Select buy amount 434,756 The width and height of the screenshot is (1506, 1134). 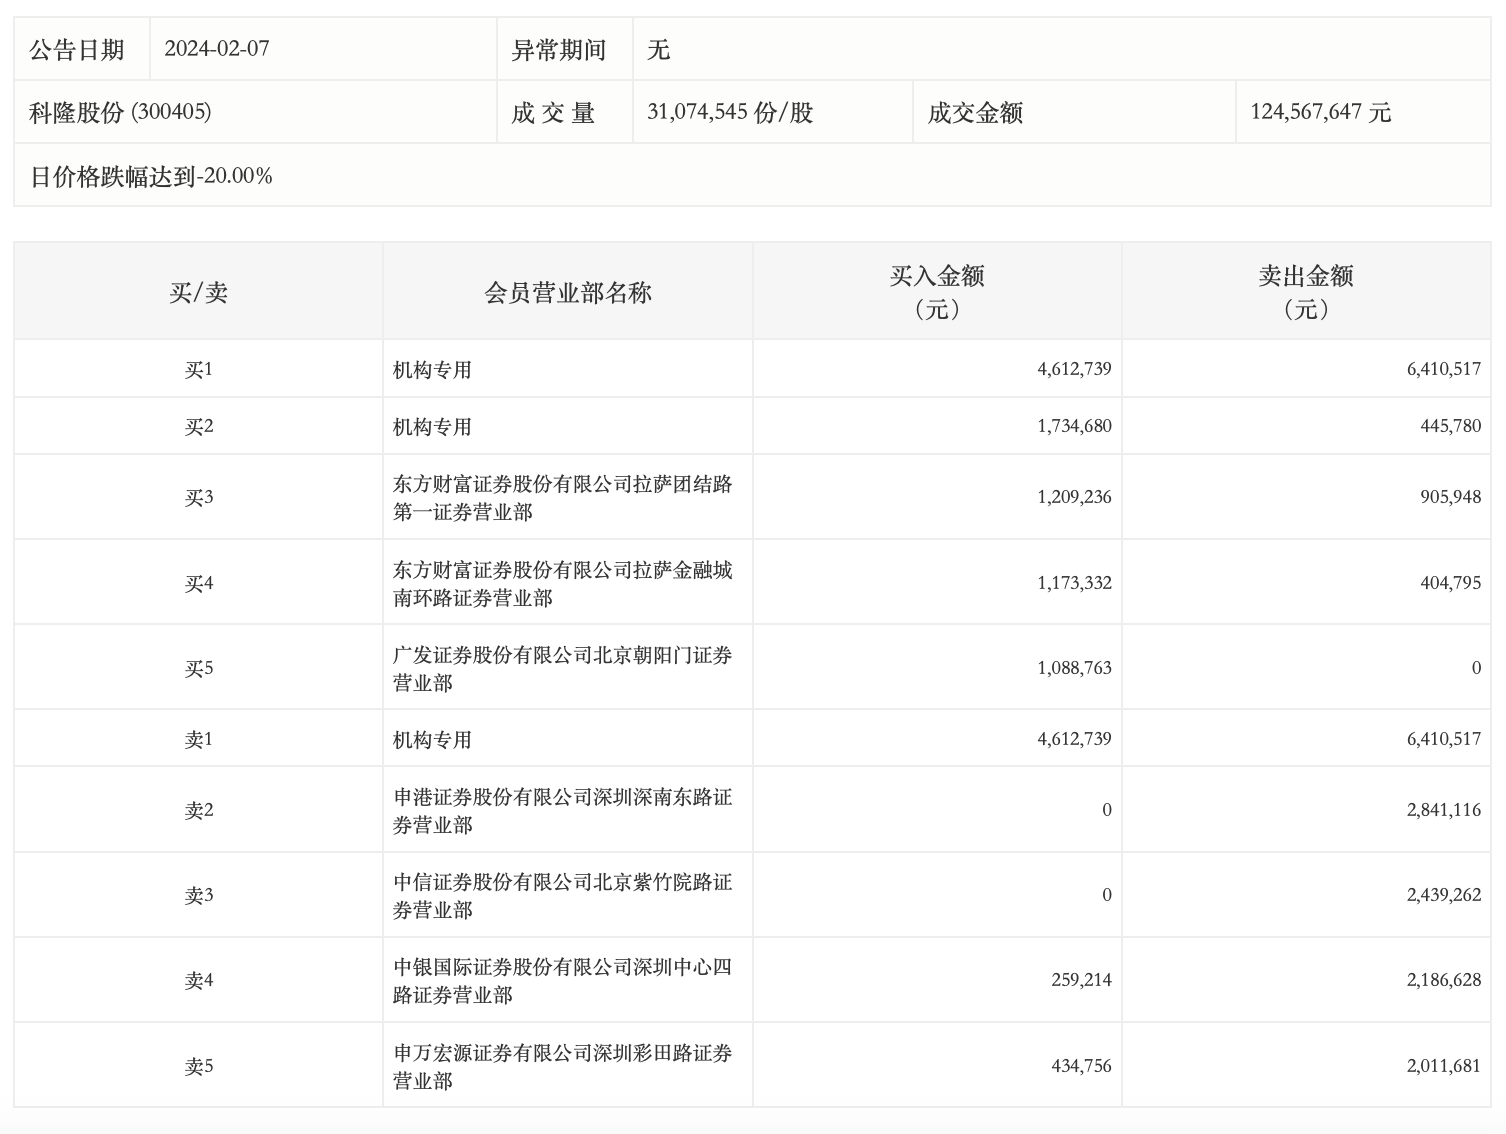[1081, 1066]
